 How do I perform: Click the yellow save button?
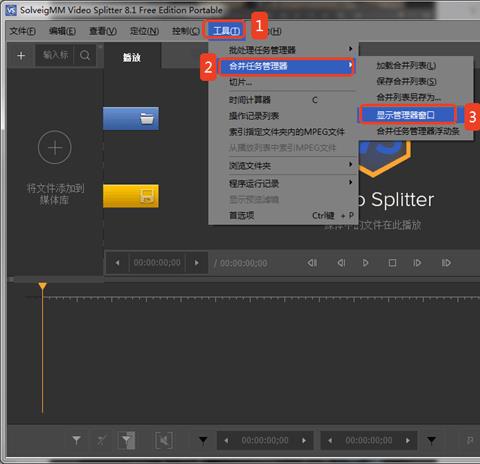131,196
